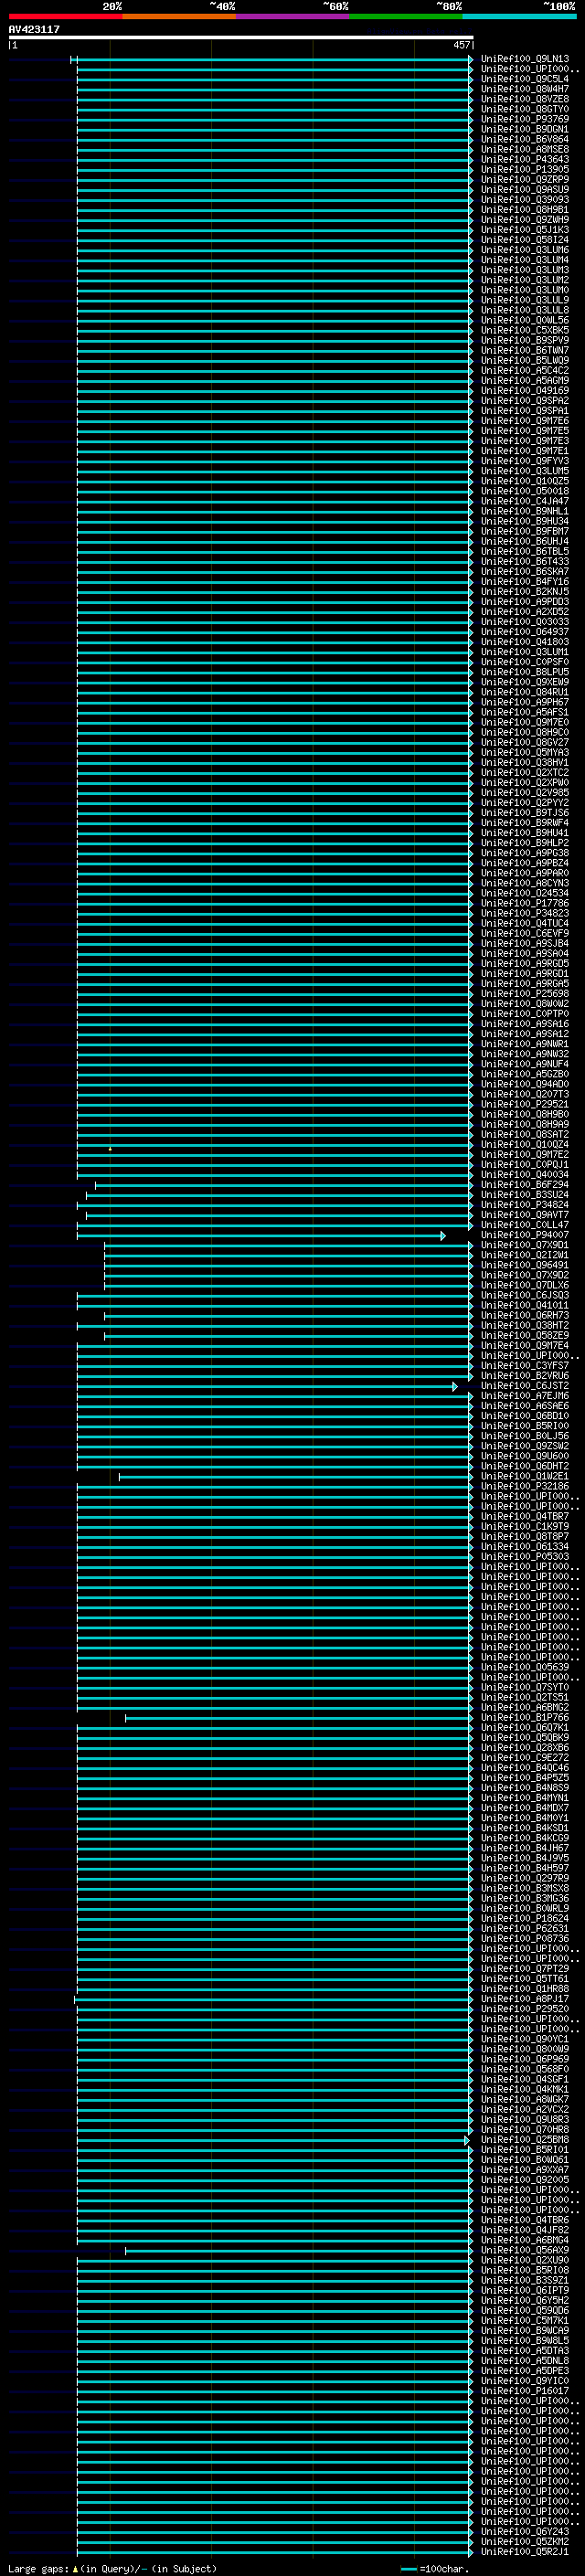Select hit label UniRef100_A6SAE6

coord(525,1405)
